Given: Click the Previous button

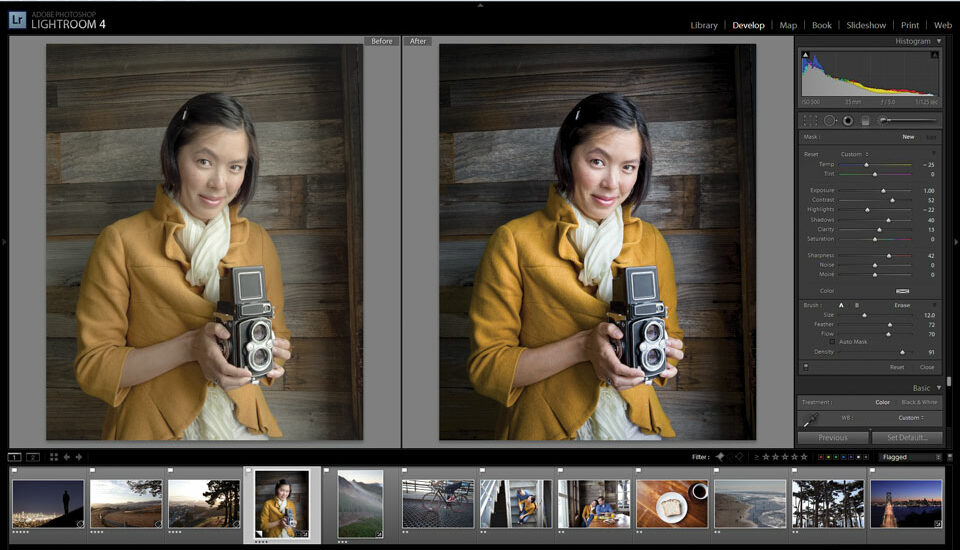Looking at the screenshot, I should coord(832,437).
